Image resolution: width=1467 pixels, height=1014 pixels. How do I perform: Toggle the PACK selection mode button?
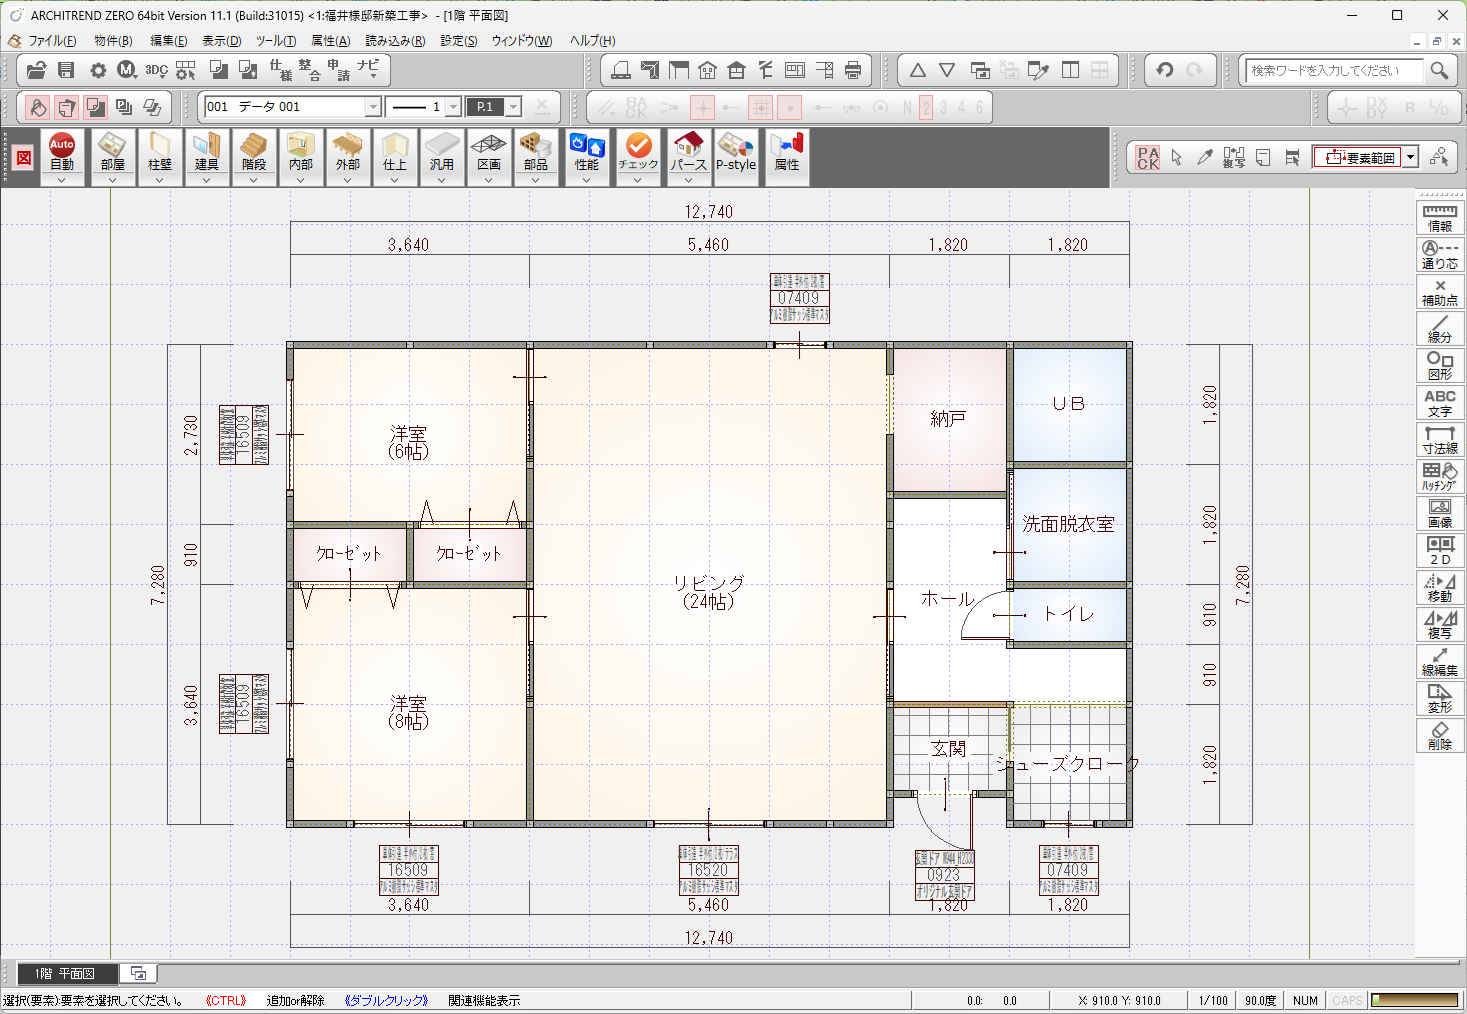pos(1148,158)
